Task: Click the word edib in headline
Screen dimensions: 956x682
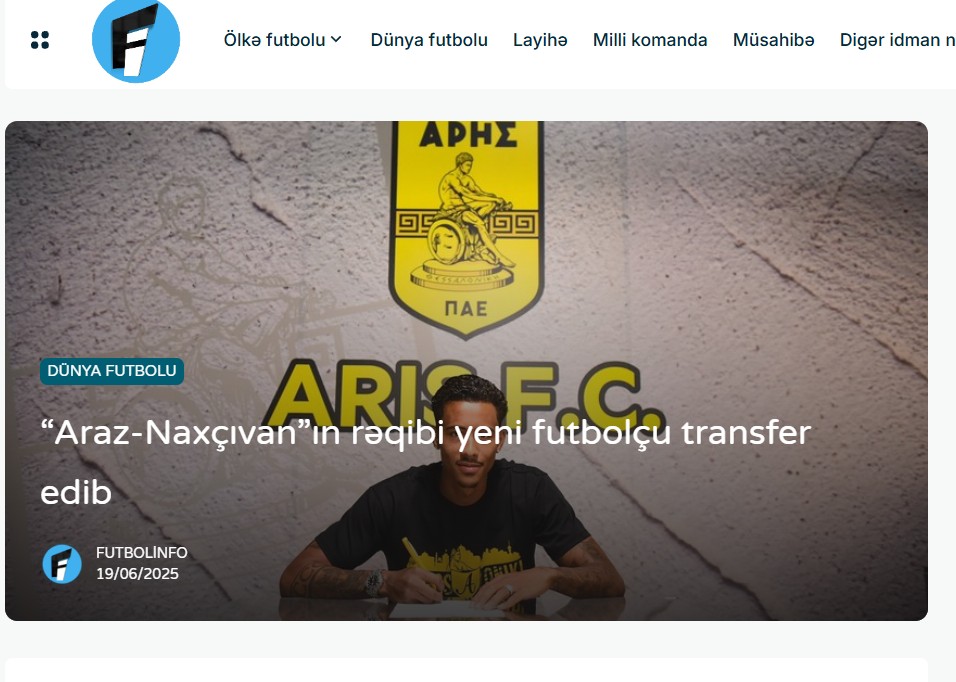Action: pos(76,492)
